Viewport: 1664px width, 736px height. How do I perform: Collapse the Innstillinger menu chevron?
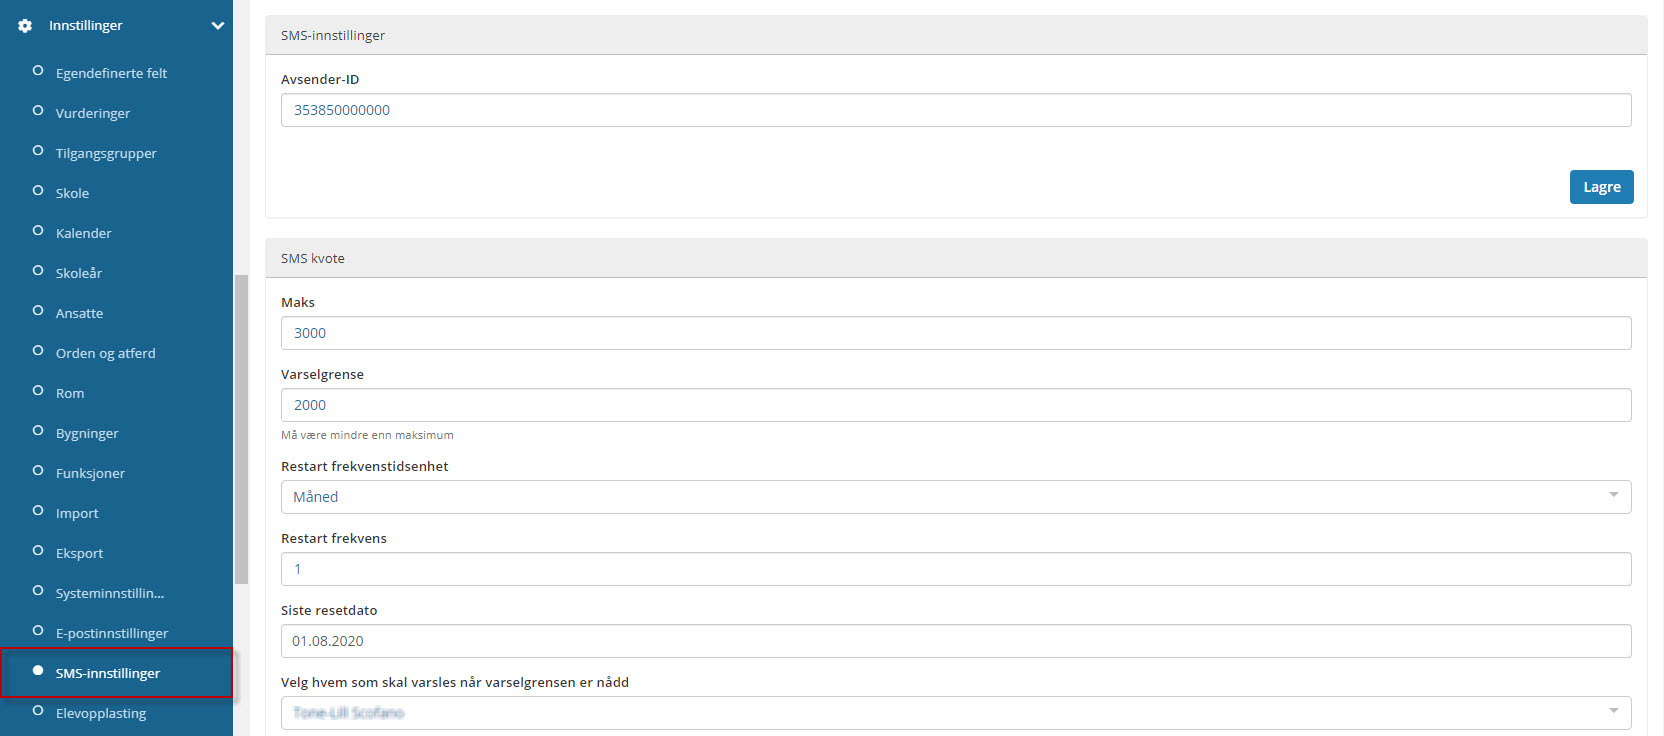click(217, 26)
